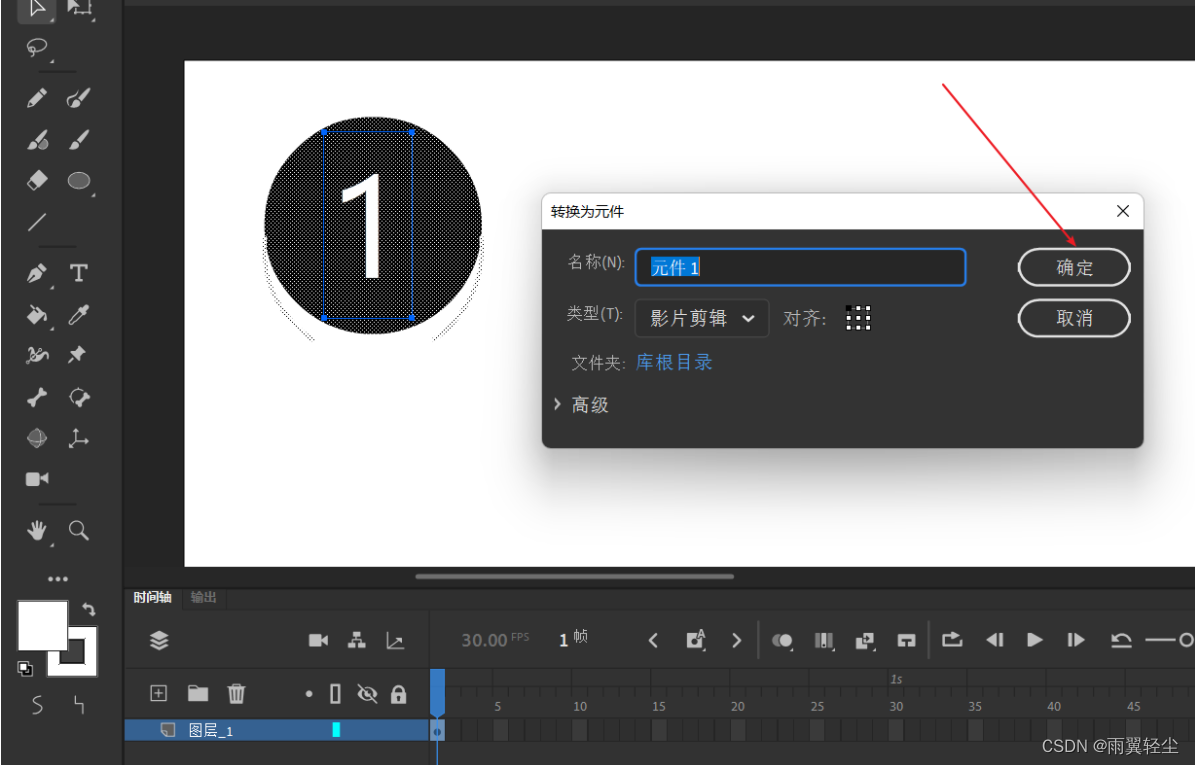The width and height of the screenshot is (1195, 765).
Task: Toggle the timeline camera layer button
Action: tap(319, 640)
